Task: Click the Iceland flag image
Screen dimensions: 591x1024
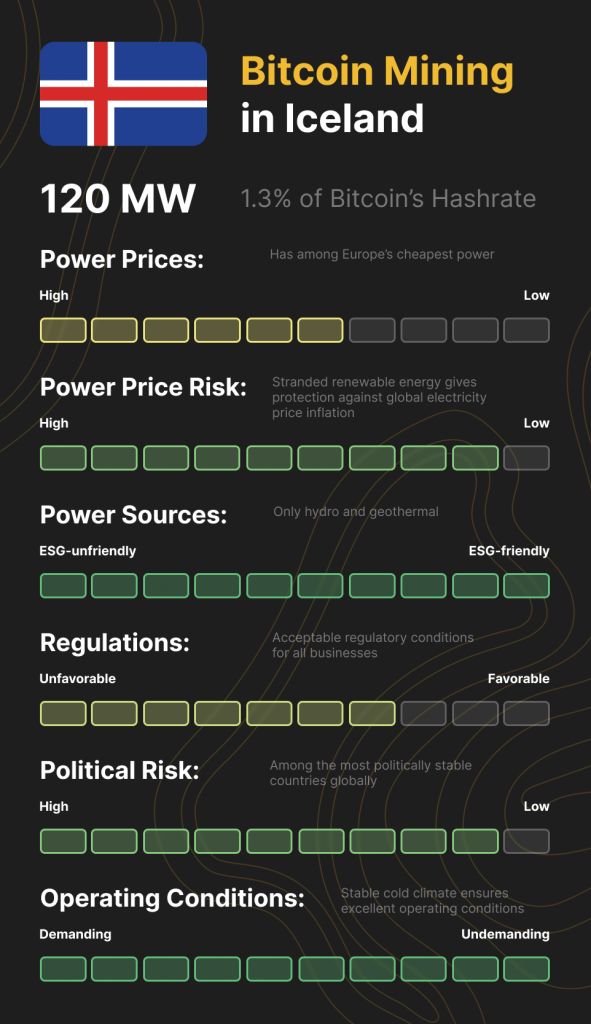Action: coord(123,93)
